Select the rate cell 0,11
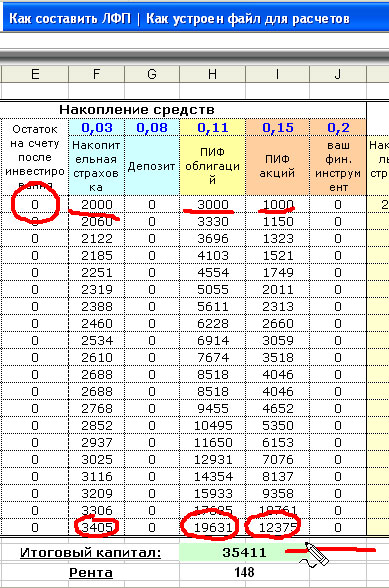The image size is (389, 588). pos(213,128)
